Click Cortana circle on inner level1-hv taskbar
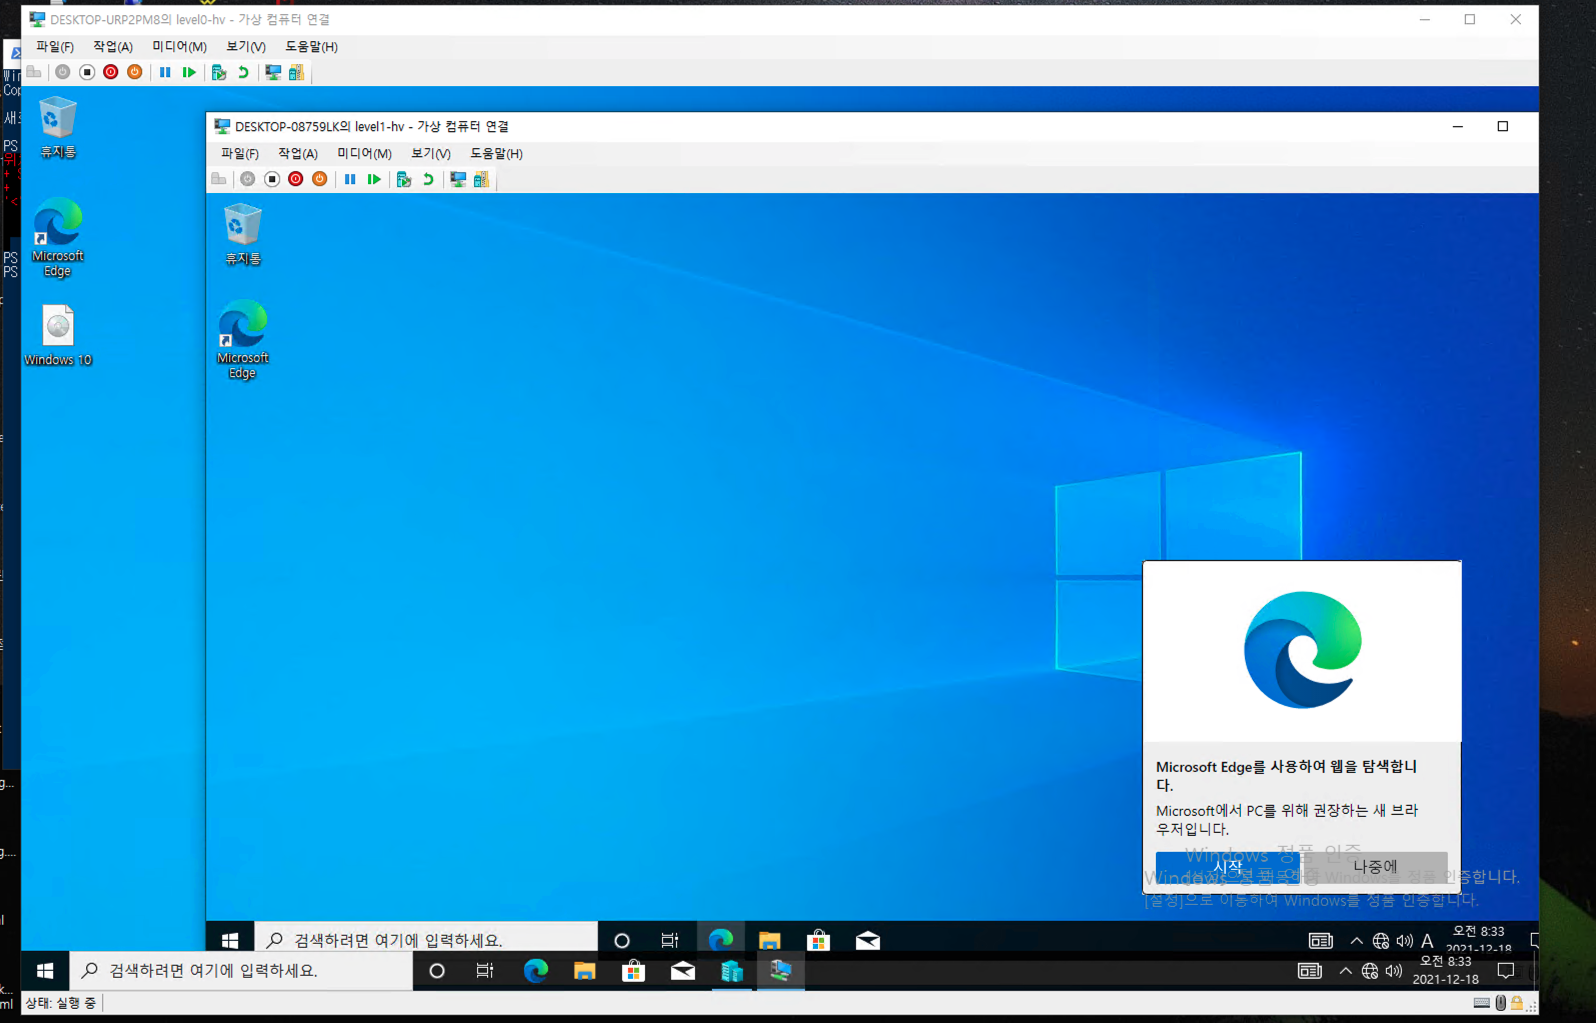 click(x=622, y=940)
